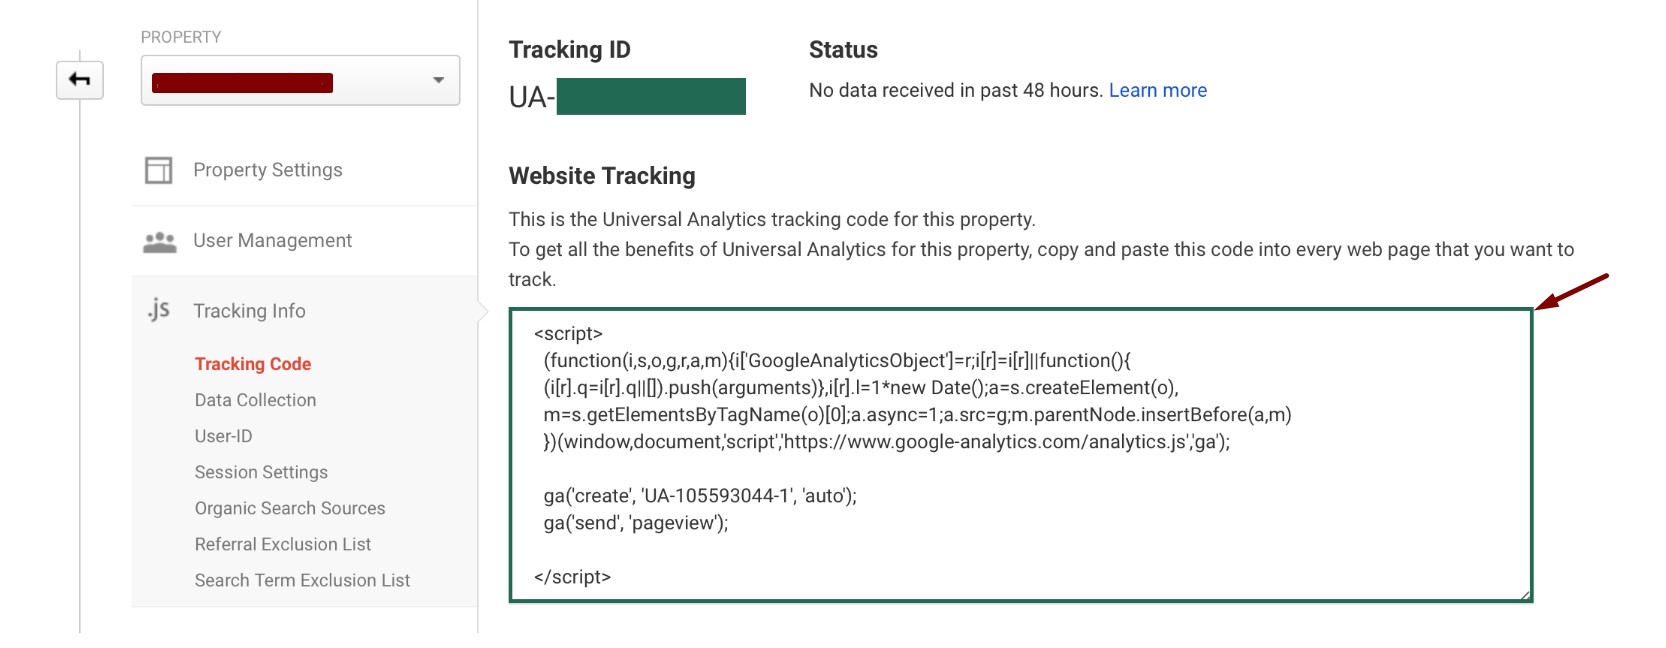Follow the Learn more link
This screenshot has width=1666, height=648.
click(x=1158, y=90)
